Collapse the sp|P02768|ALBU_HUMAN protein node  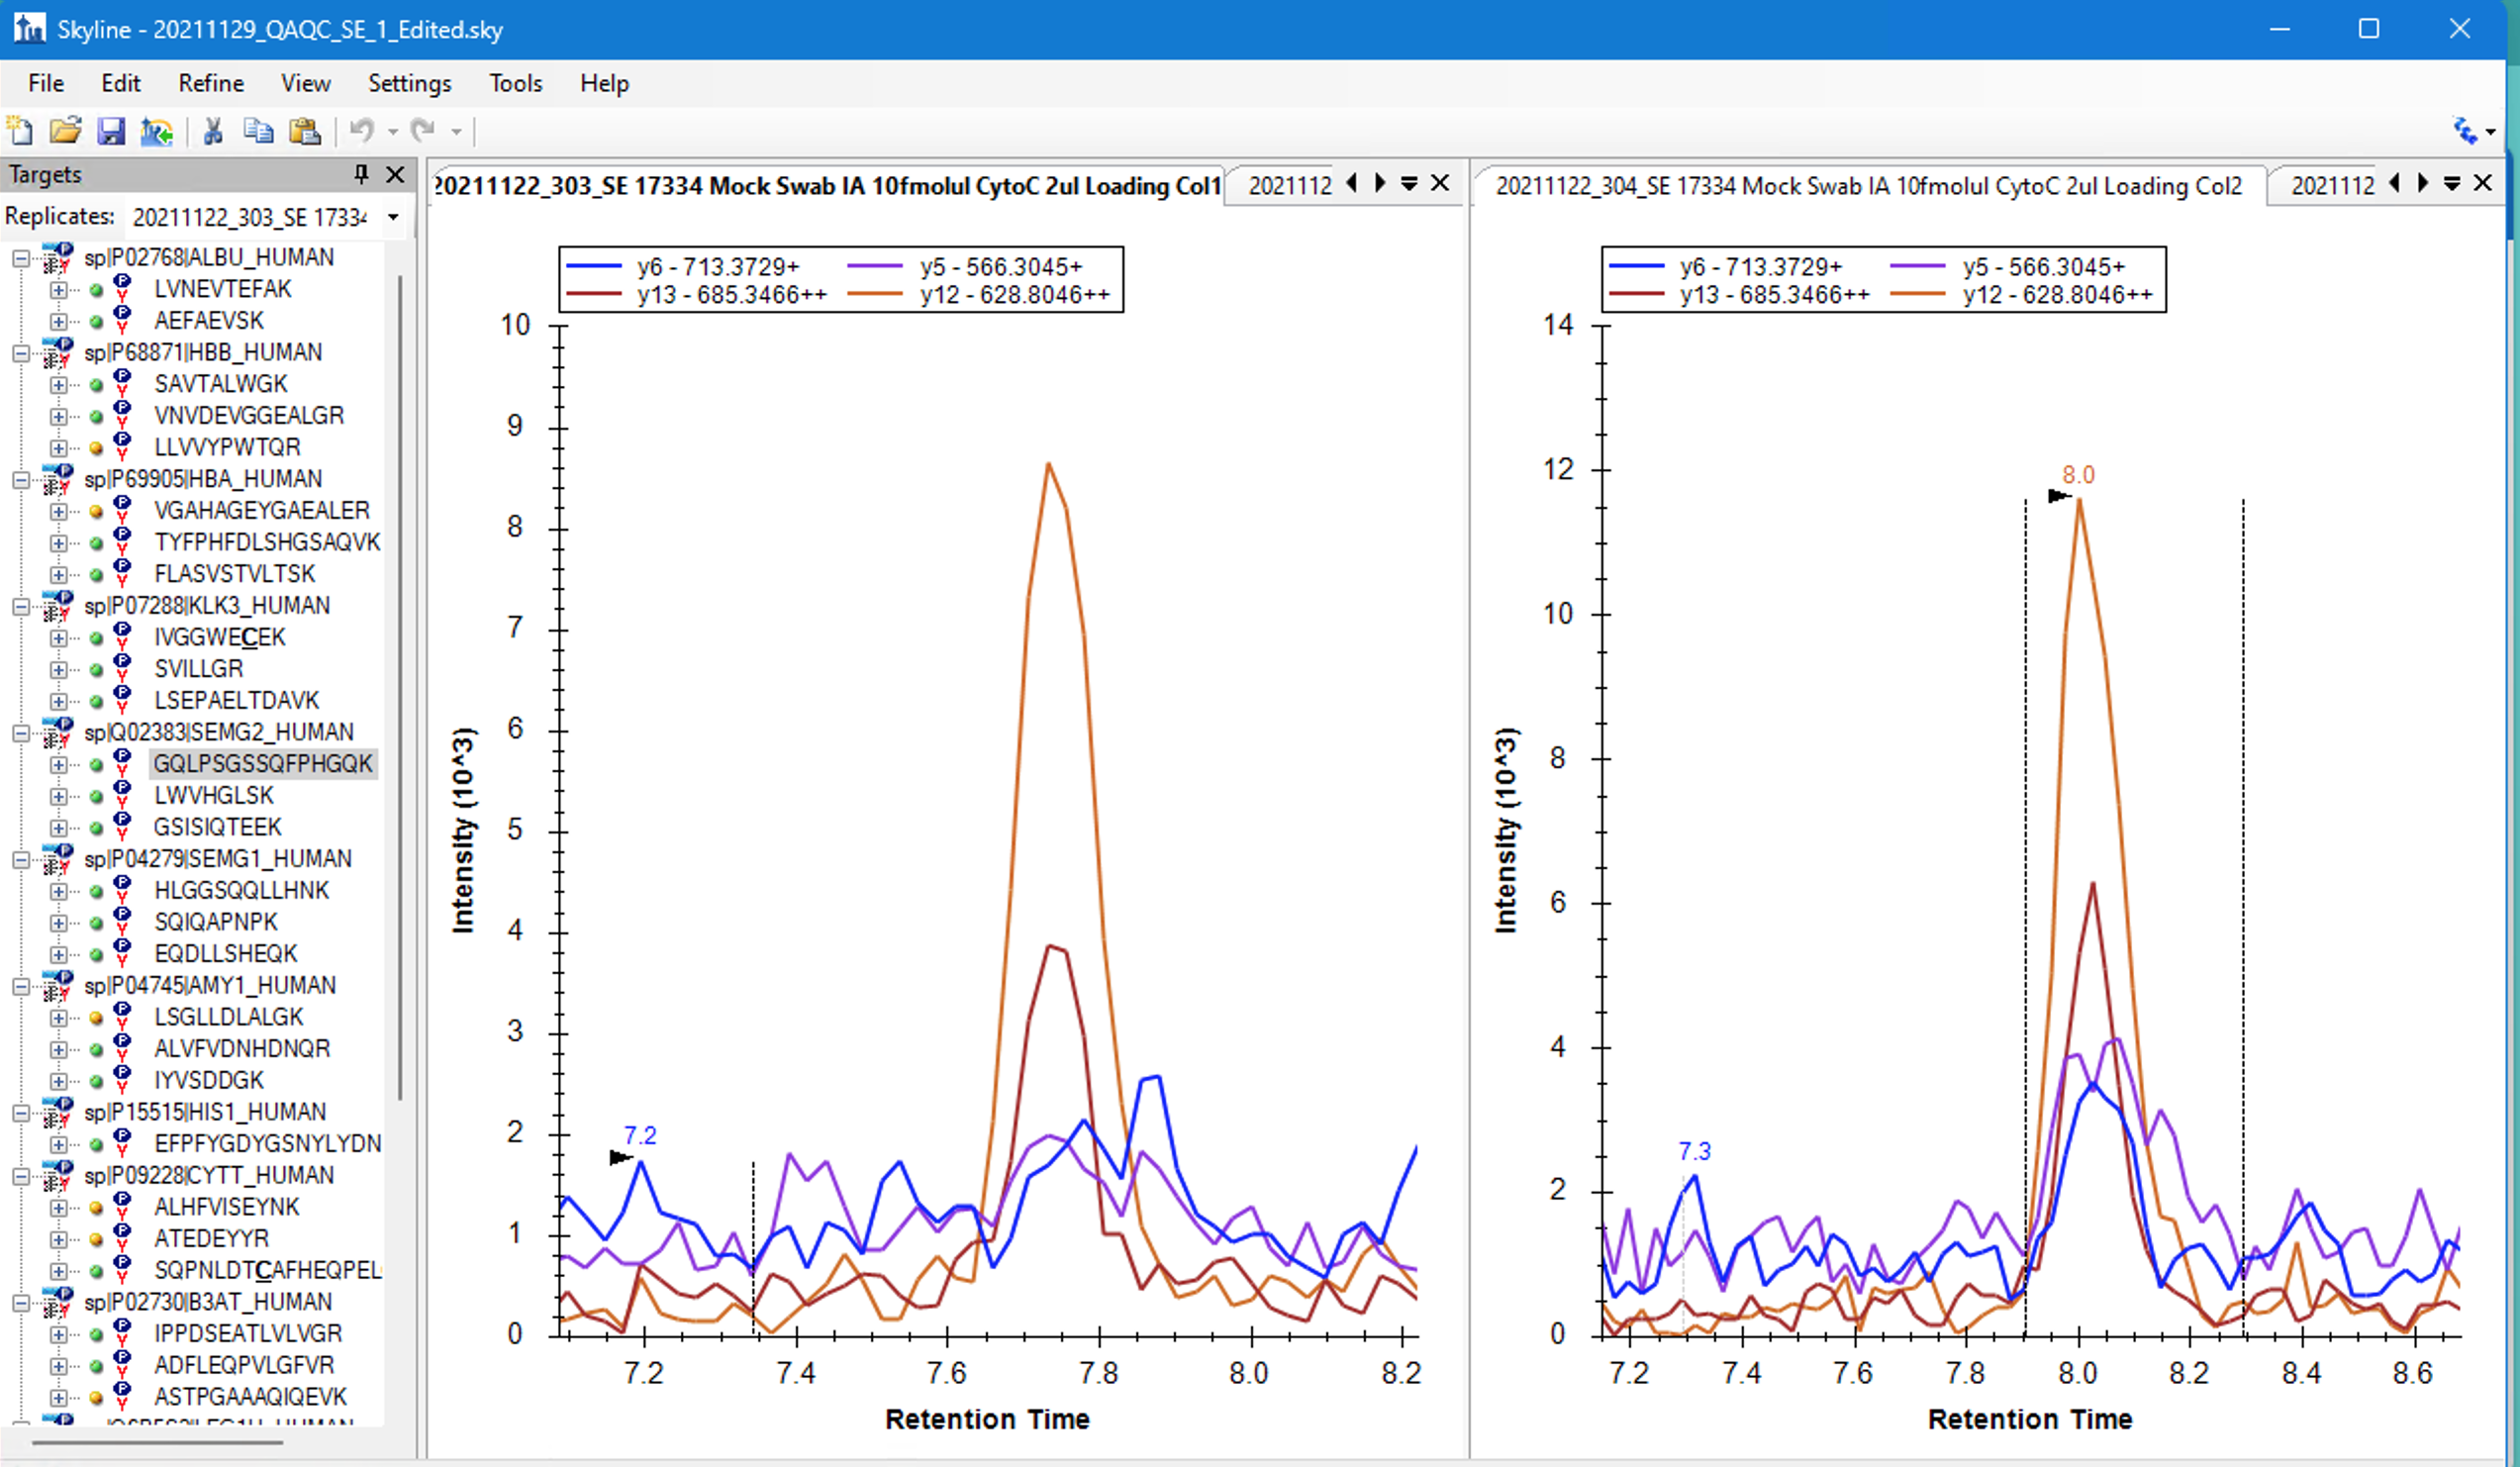tap(21, 258)
